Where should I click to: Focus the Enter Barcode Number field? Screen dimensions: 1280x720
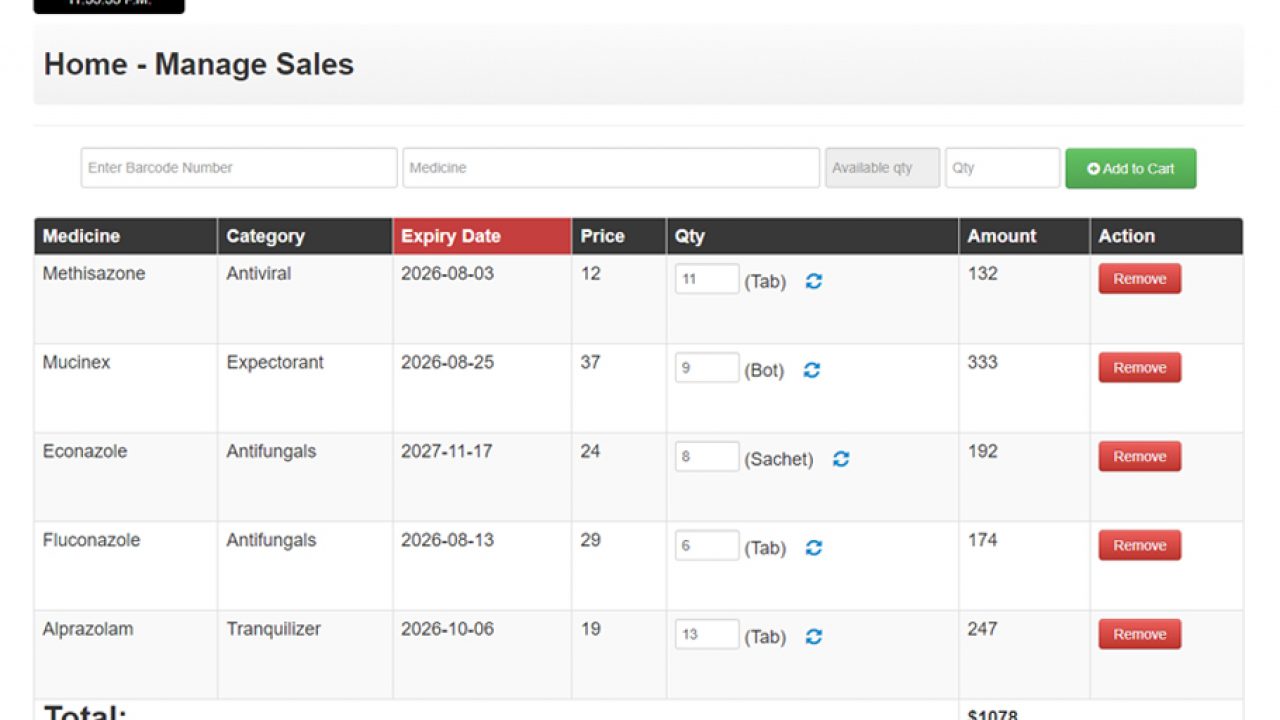click(x=239, y=168)
